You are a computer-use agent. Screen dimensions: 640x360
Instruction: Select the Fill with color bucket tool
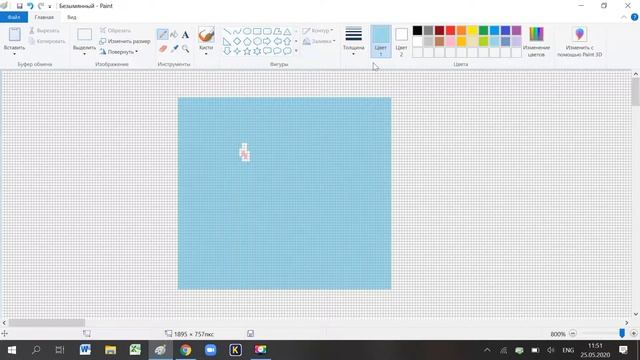pos(174,34)
